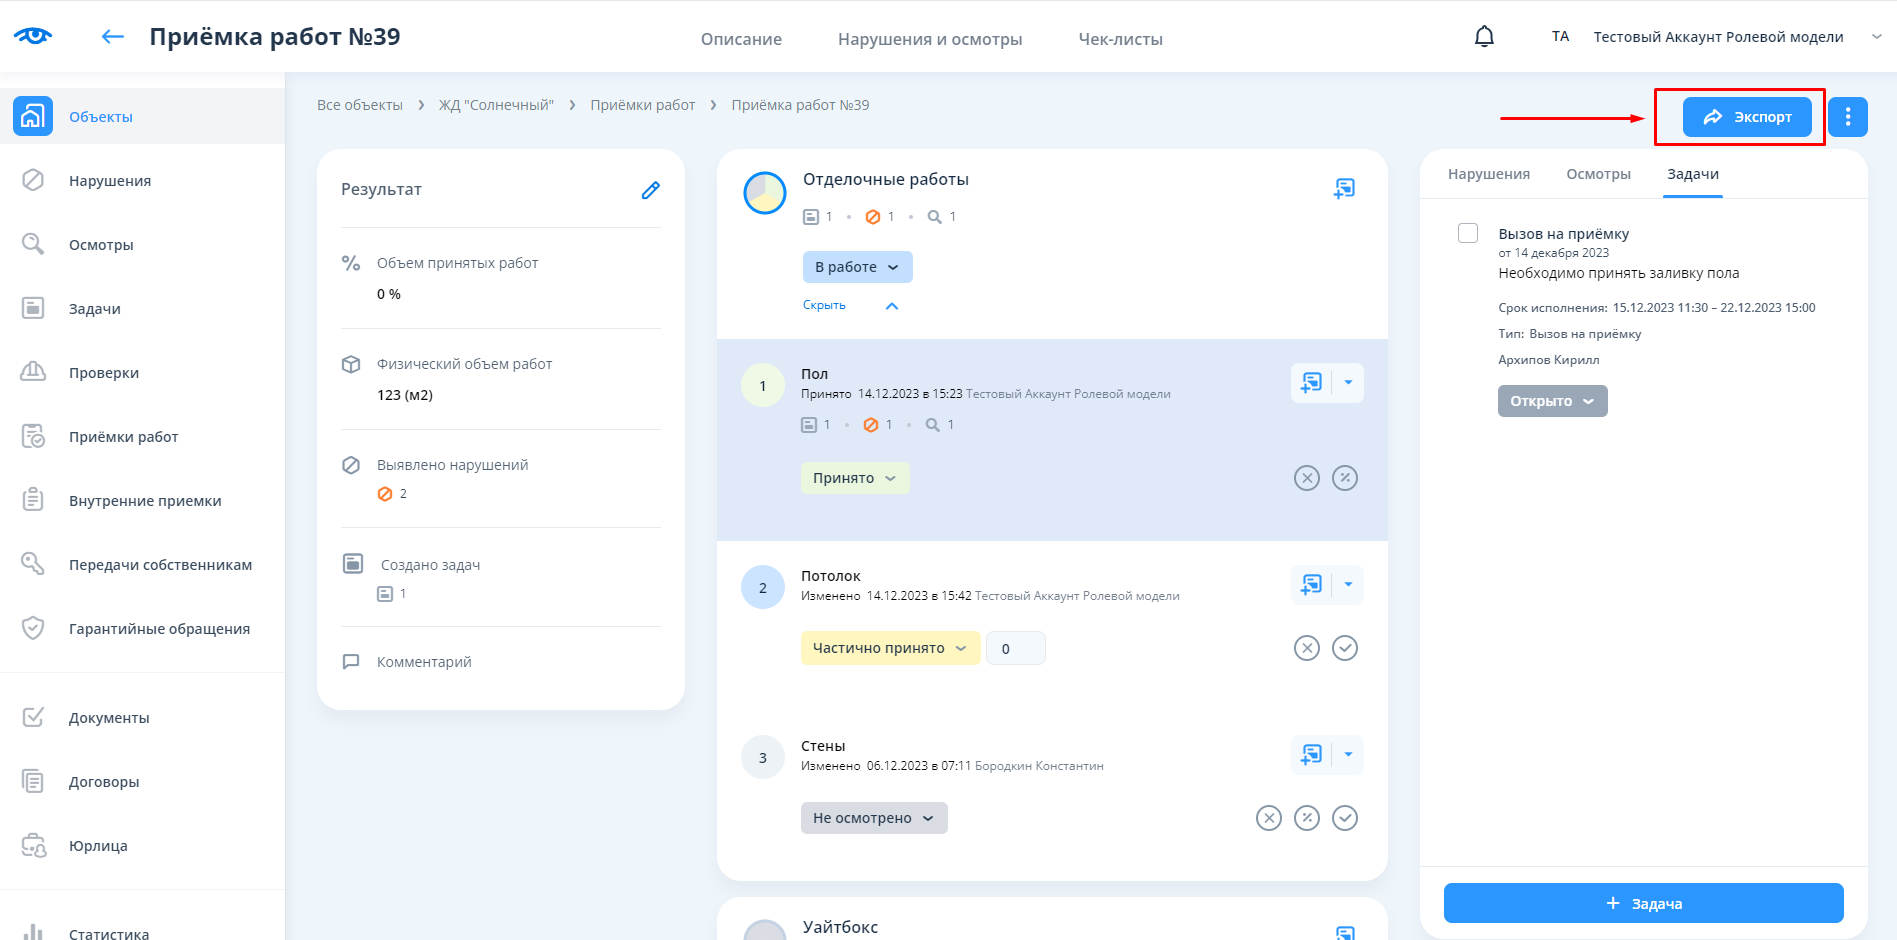Open the Открыто task status dropdown

click(1552, 401)
